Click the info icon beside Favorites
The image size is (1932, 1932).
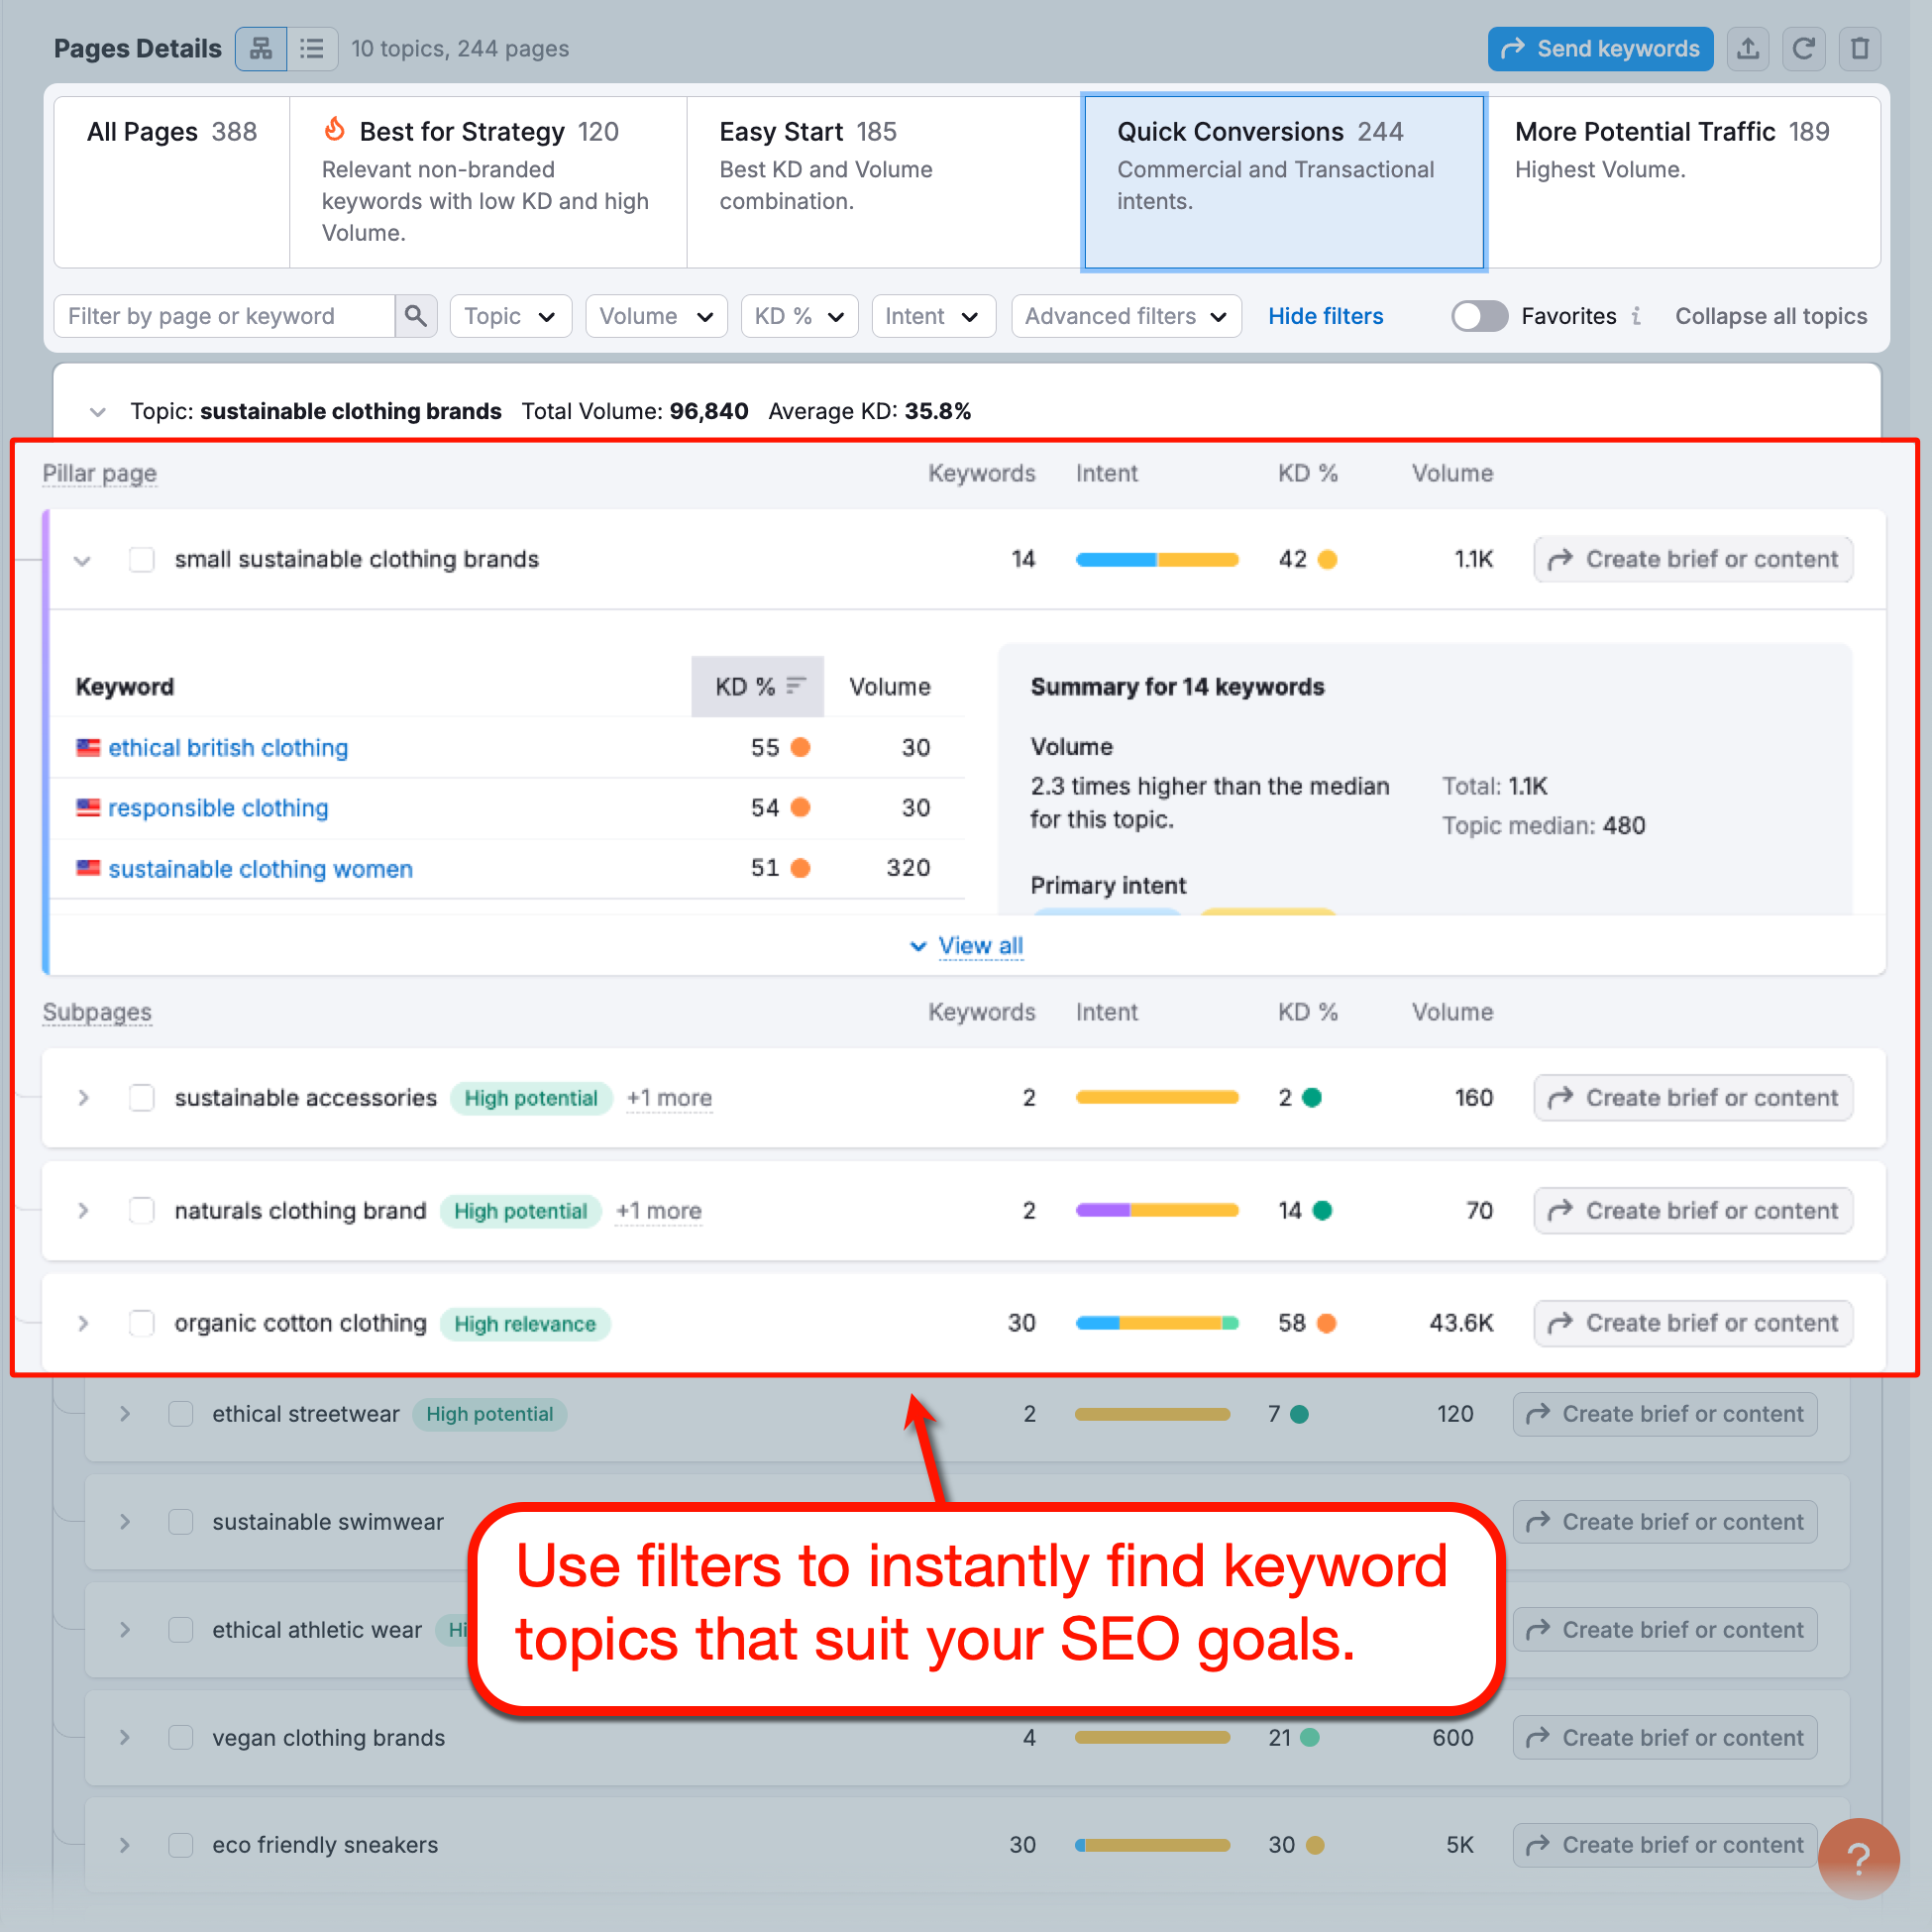(1637, 316)
